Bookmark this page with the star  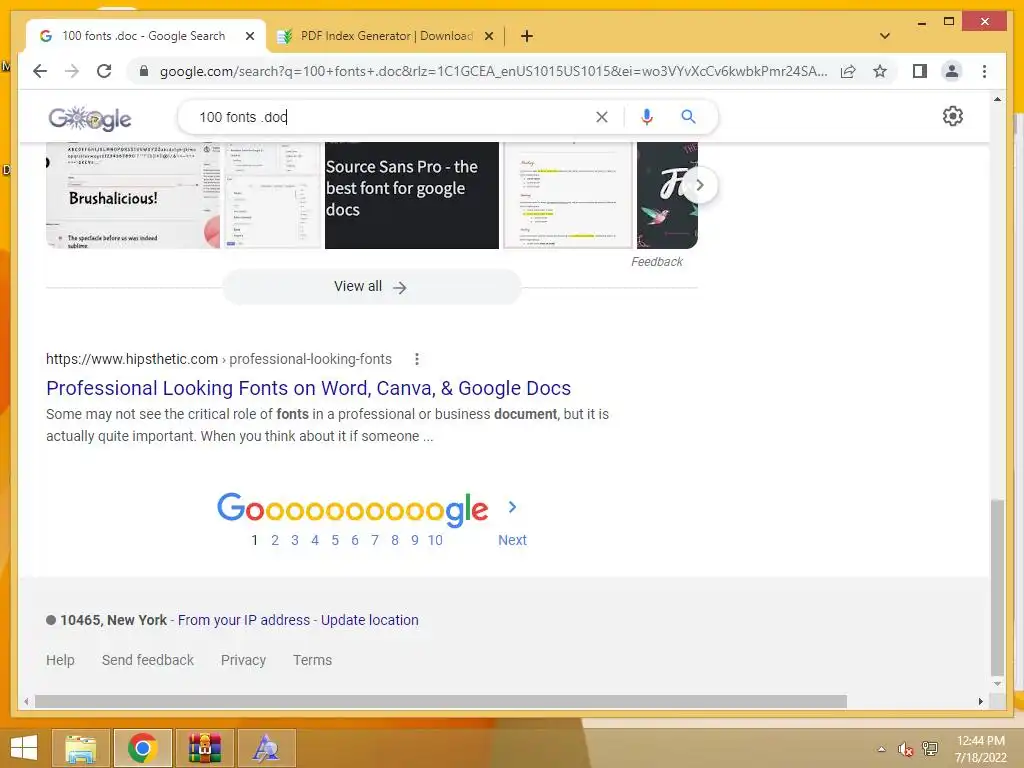click(880, 71)
